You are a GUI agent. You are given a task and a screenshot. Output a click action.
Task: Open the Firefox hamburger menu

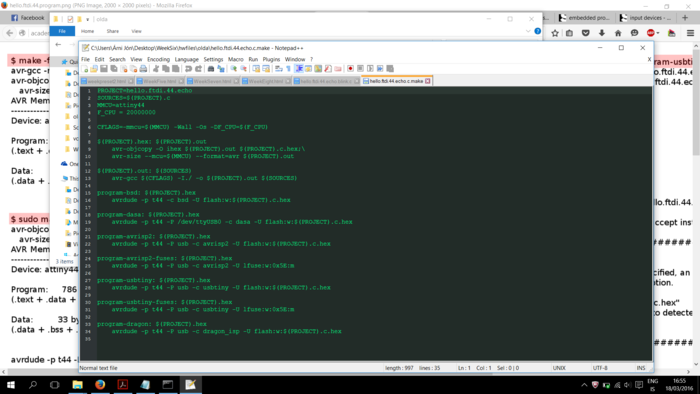point(690,33)
